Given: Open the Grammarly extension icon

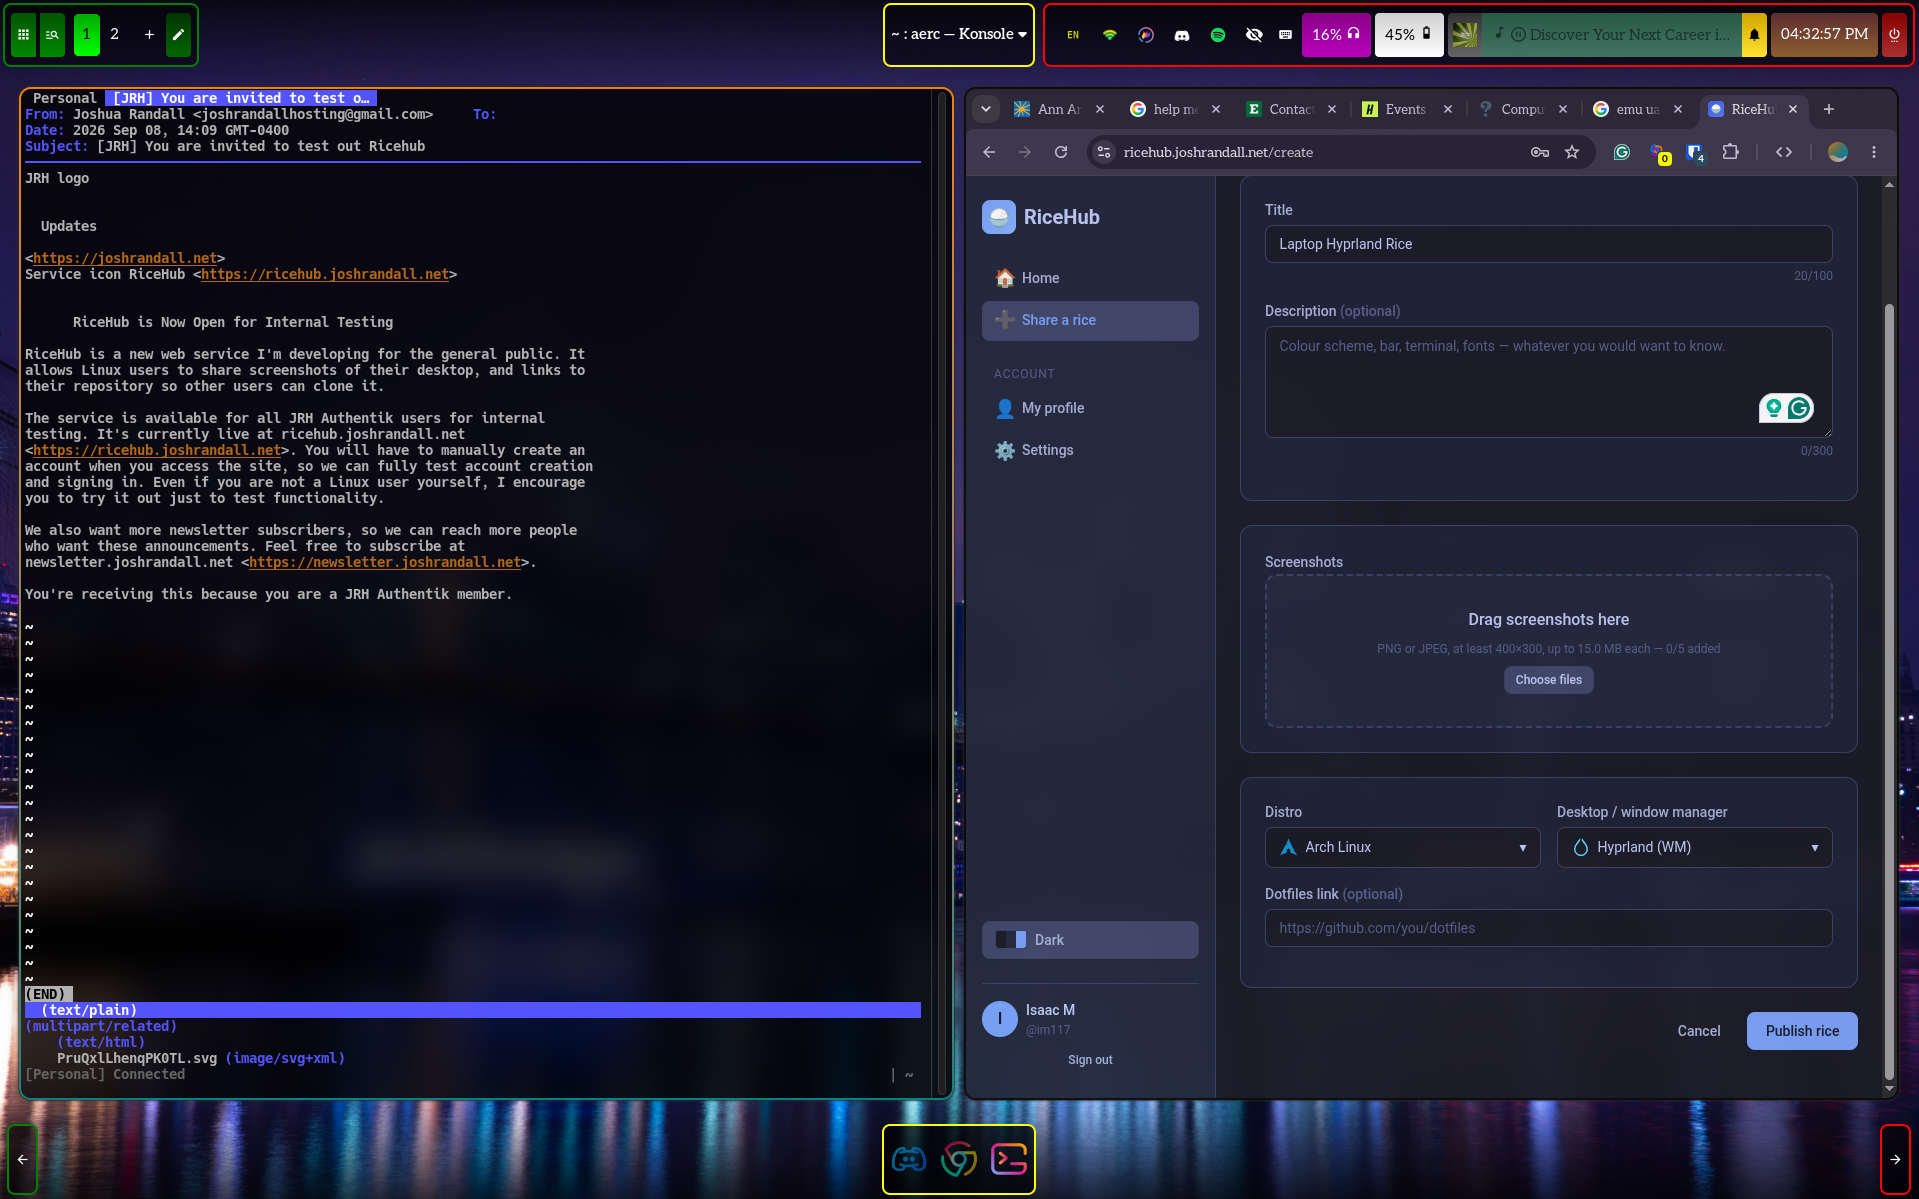Looking at the screenshot, I should coord(1622,152).
